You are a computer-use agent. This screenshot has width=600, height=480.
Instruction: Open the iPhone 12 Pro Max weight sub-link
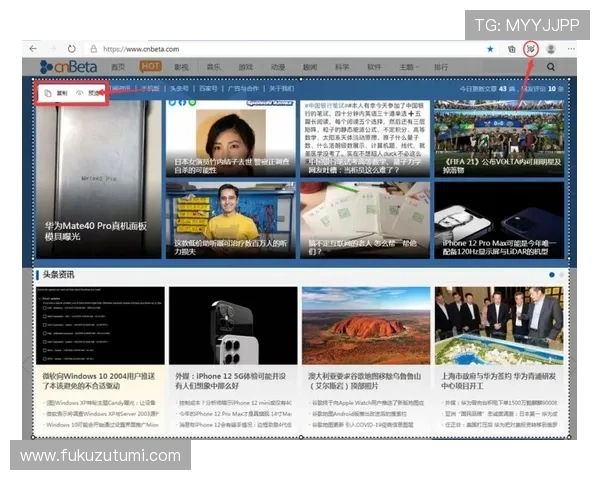(x=235, y=414)
